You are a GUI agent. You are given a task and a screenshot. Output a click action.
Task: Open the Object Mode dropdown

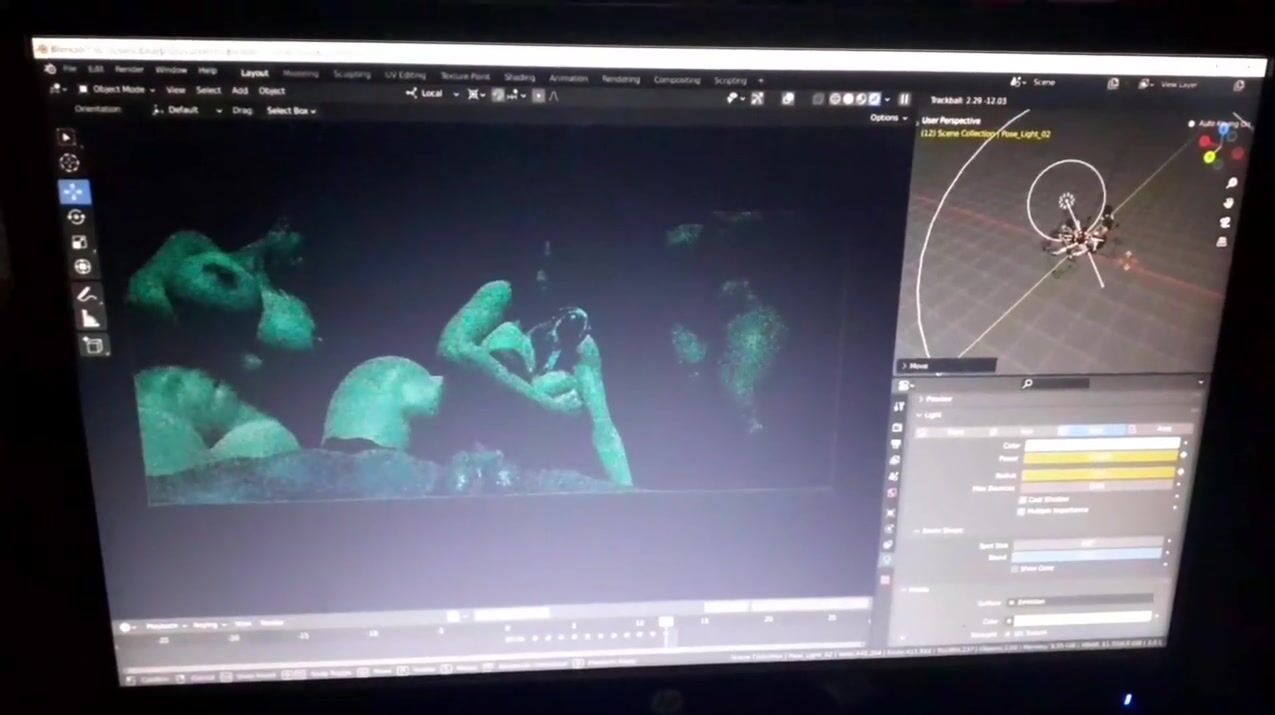pos(117,89)
